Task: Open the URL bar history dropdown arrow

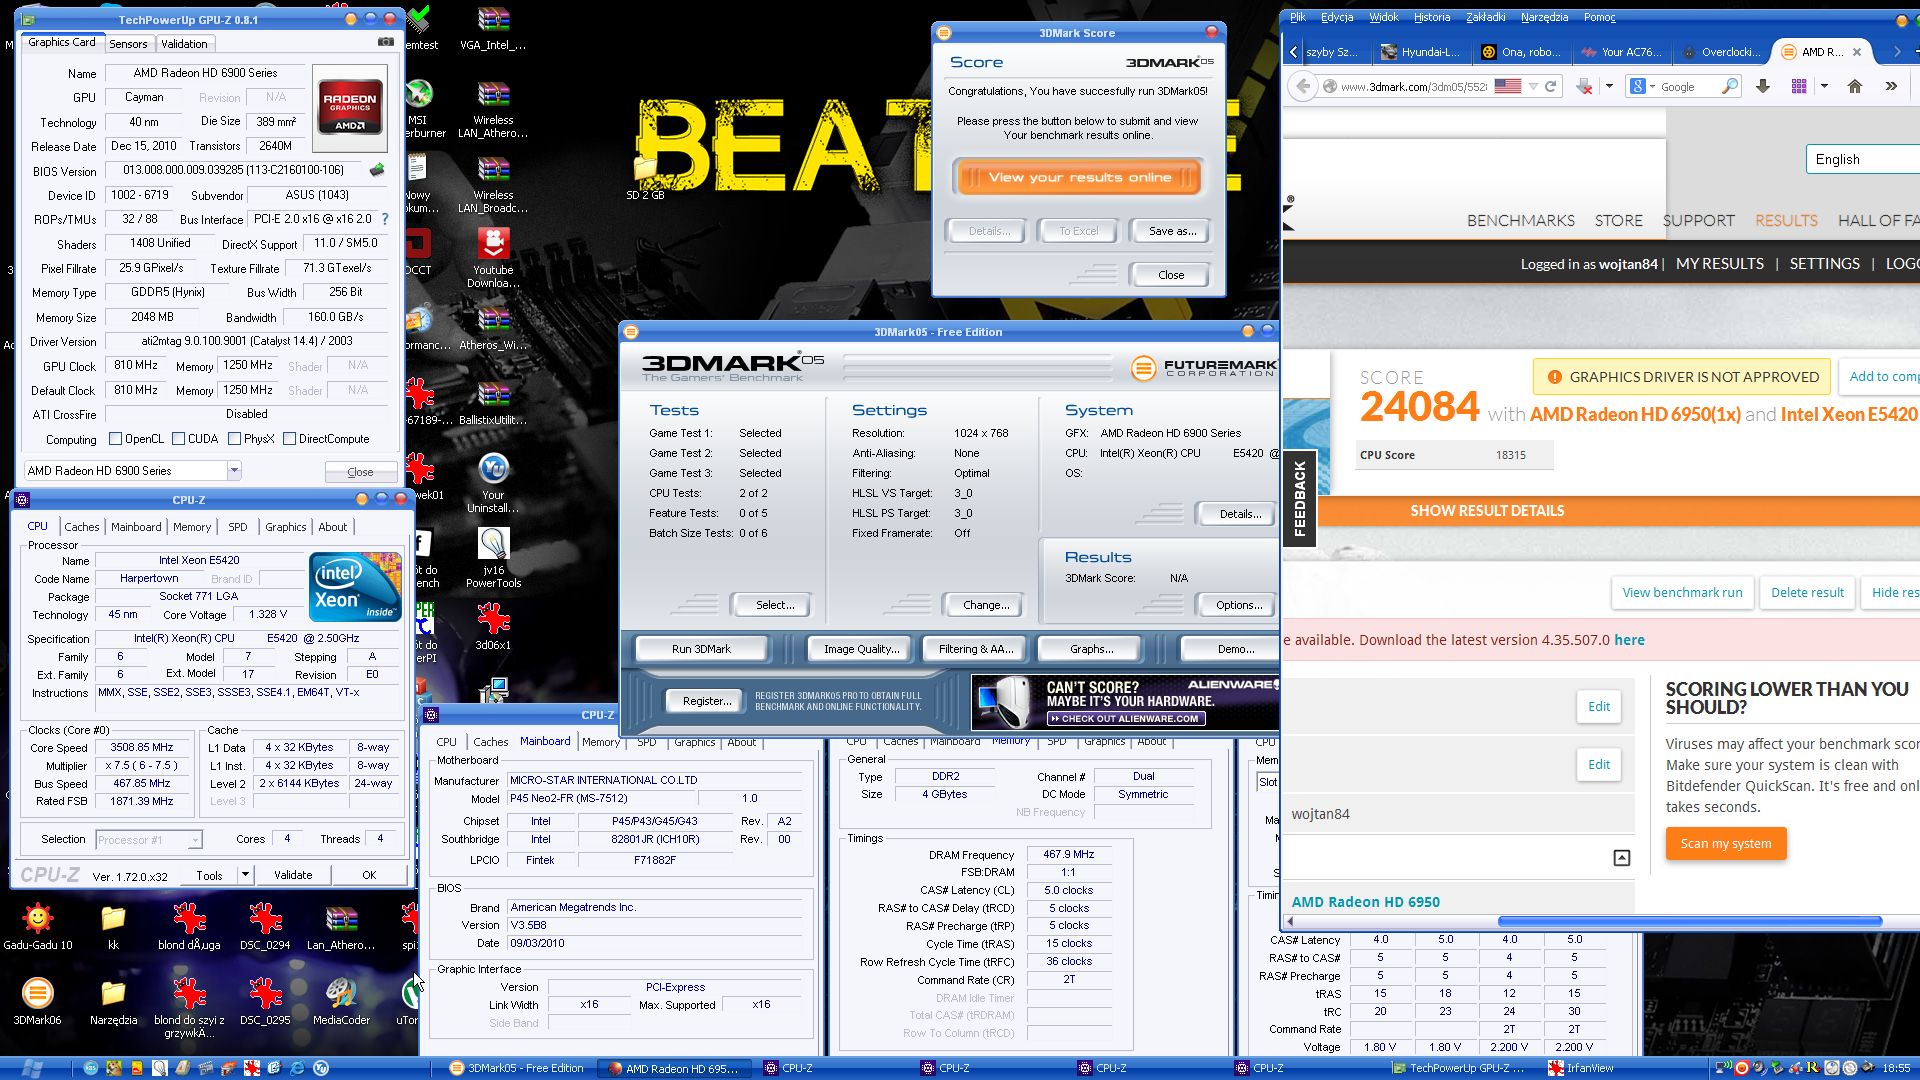Action: point(1533,86)
